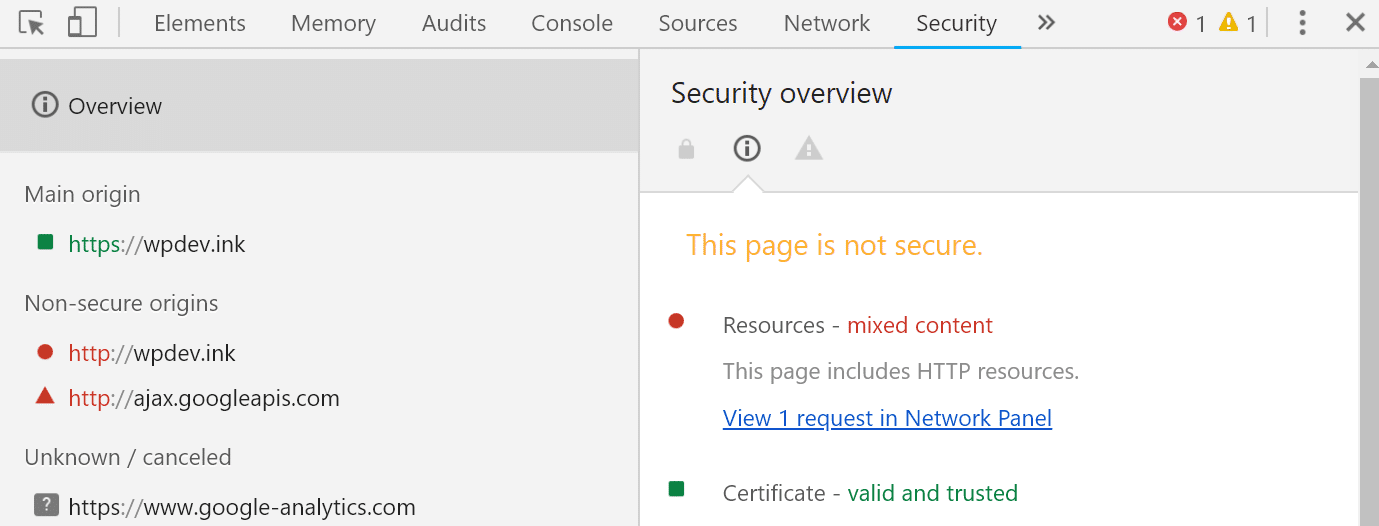Click the 'valid and trusted' label
1379x526 pixels.
[x=933, y=493]
